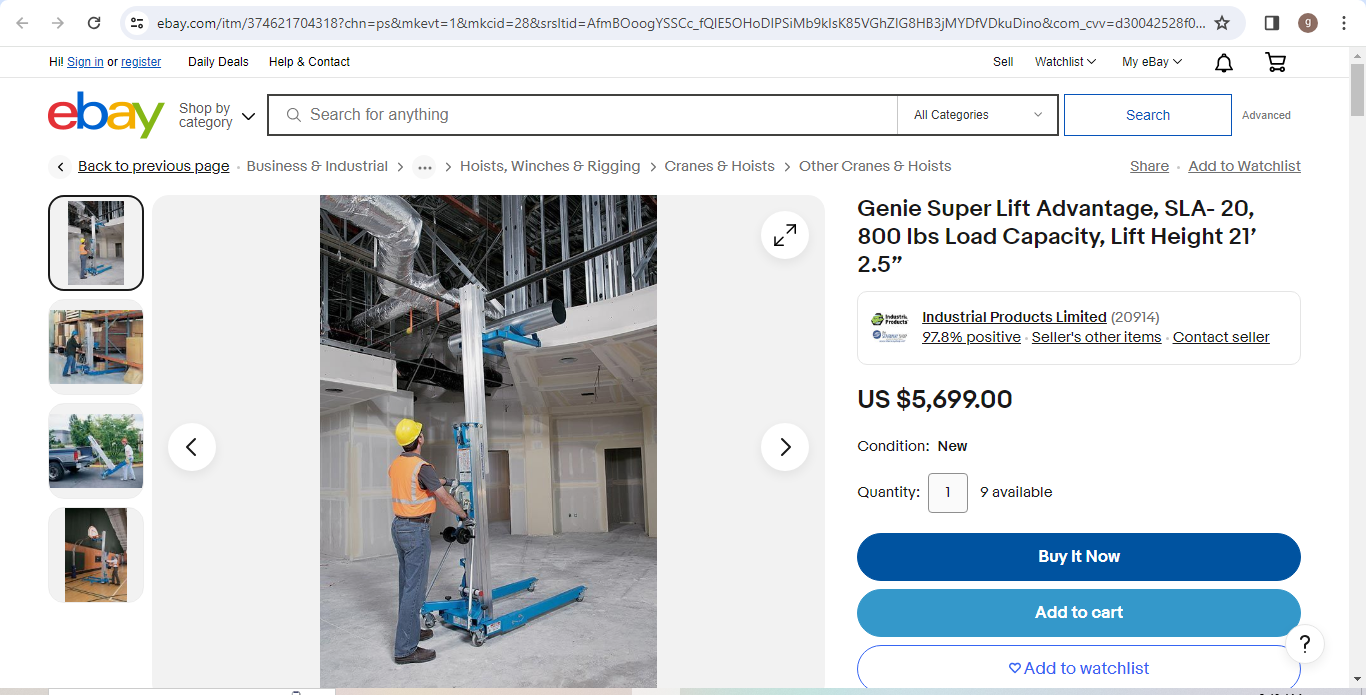
Task: Select first thumbnail of lift in building
Action: click(x=96, y=243)
